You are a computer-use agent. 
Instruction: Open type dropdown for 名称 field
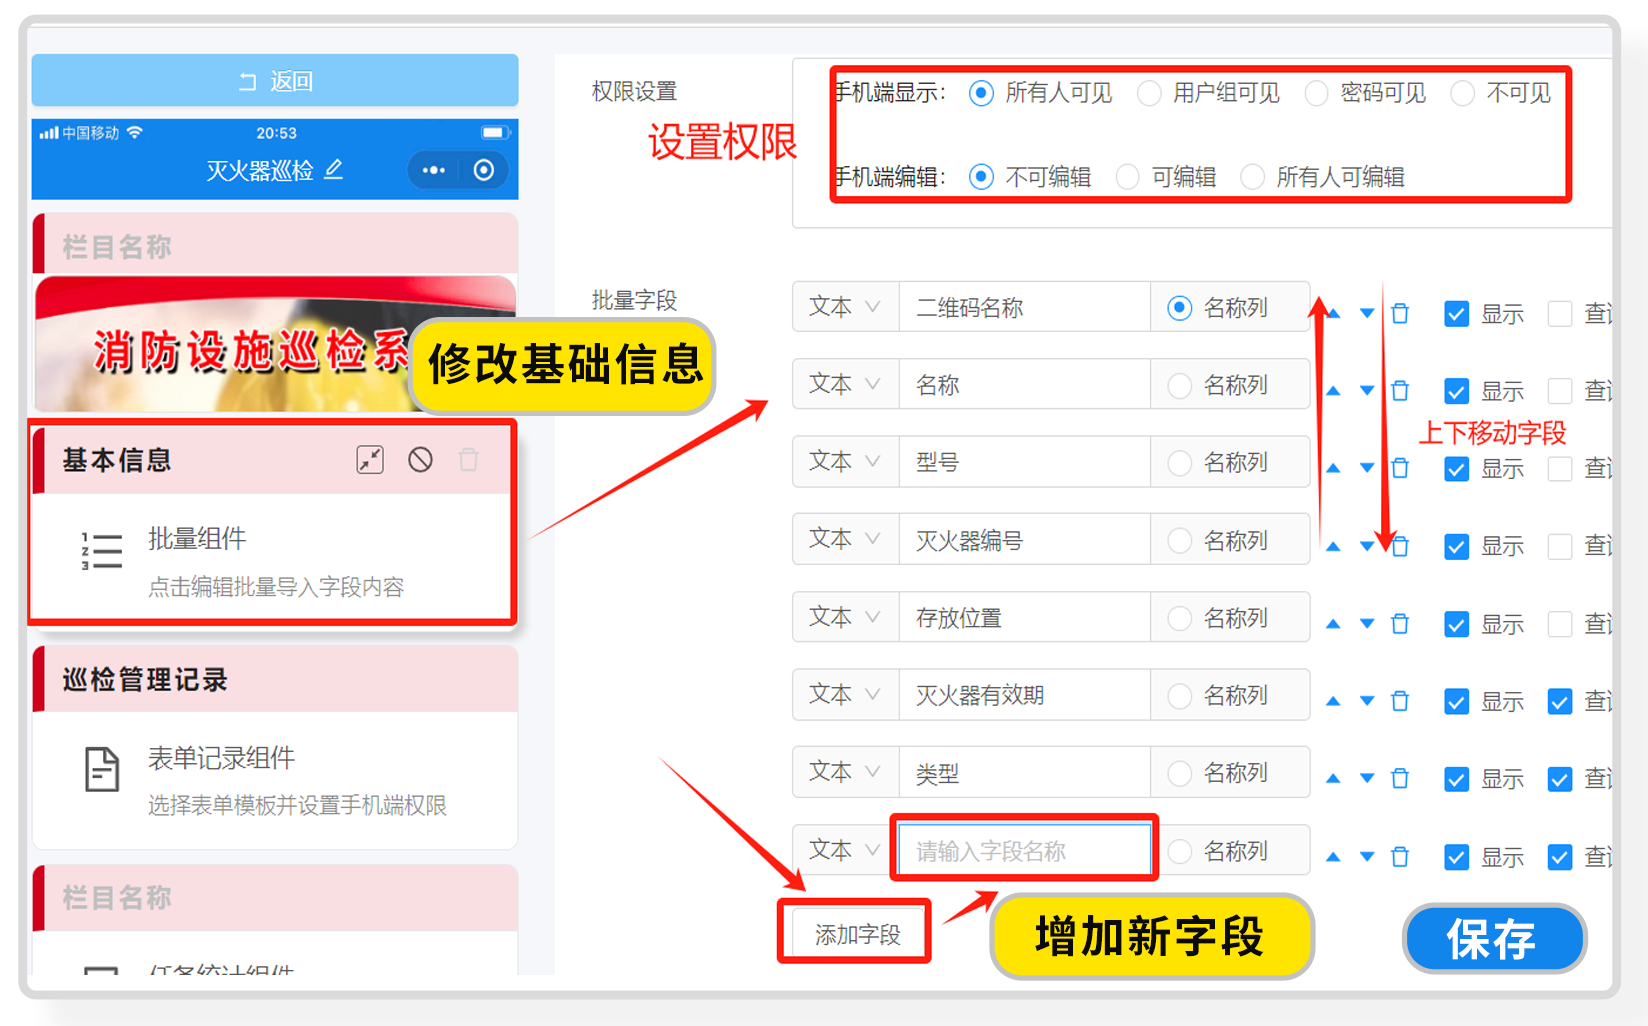pos(845,384)
